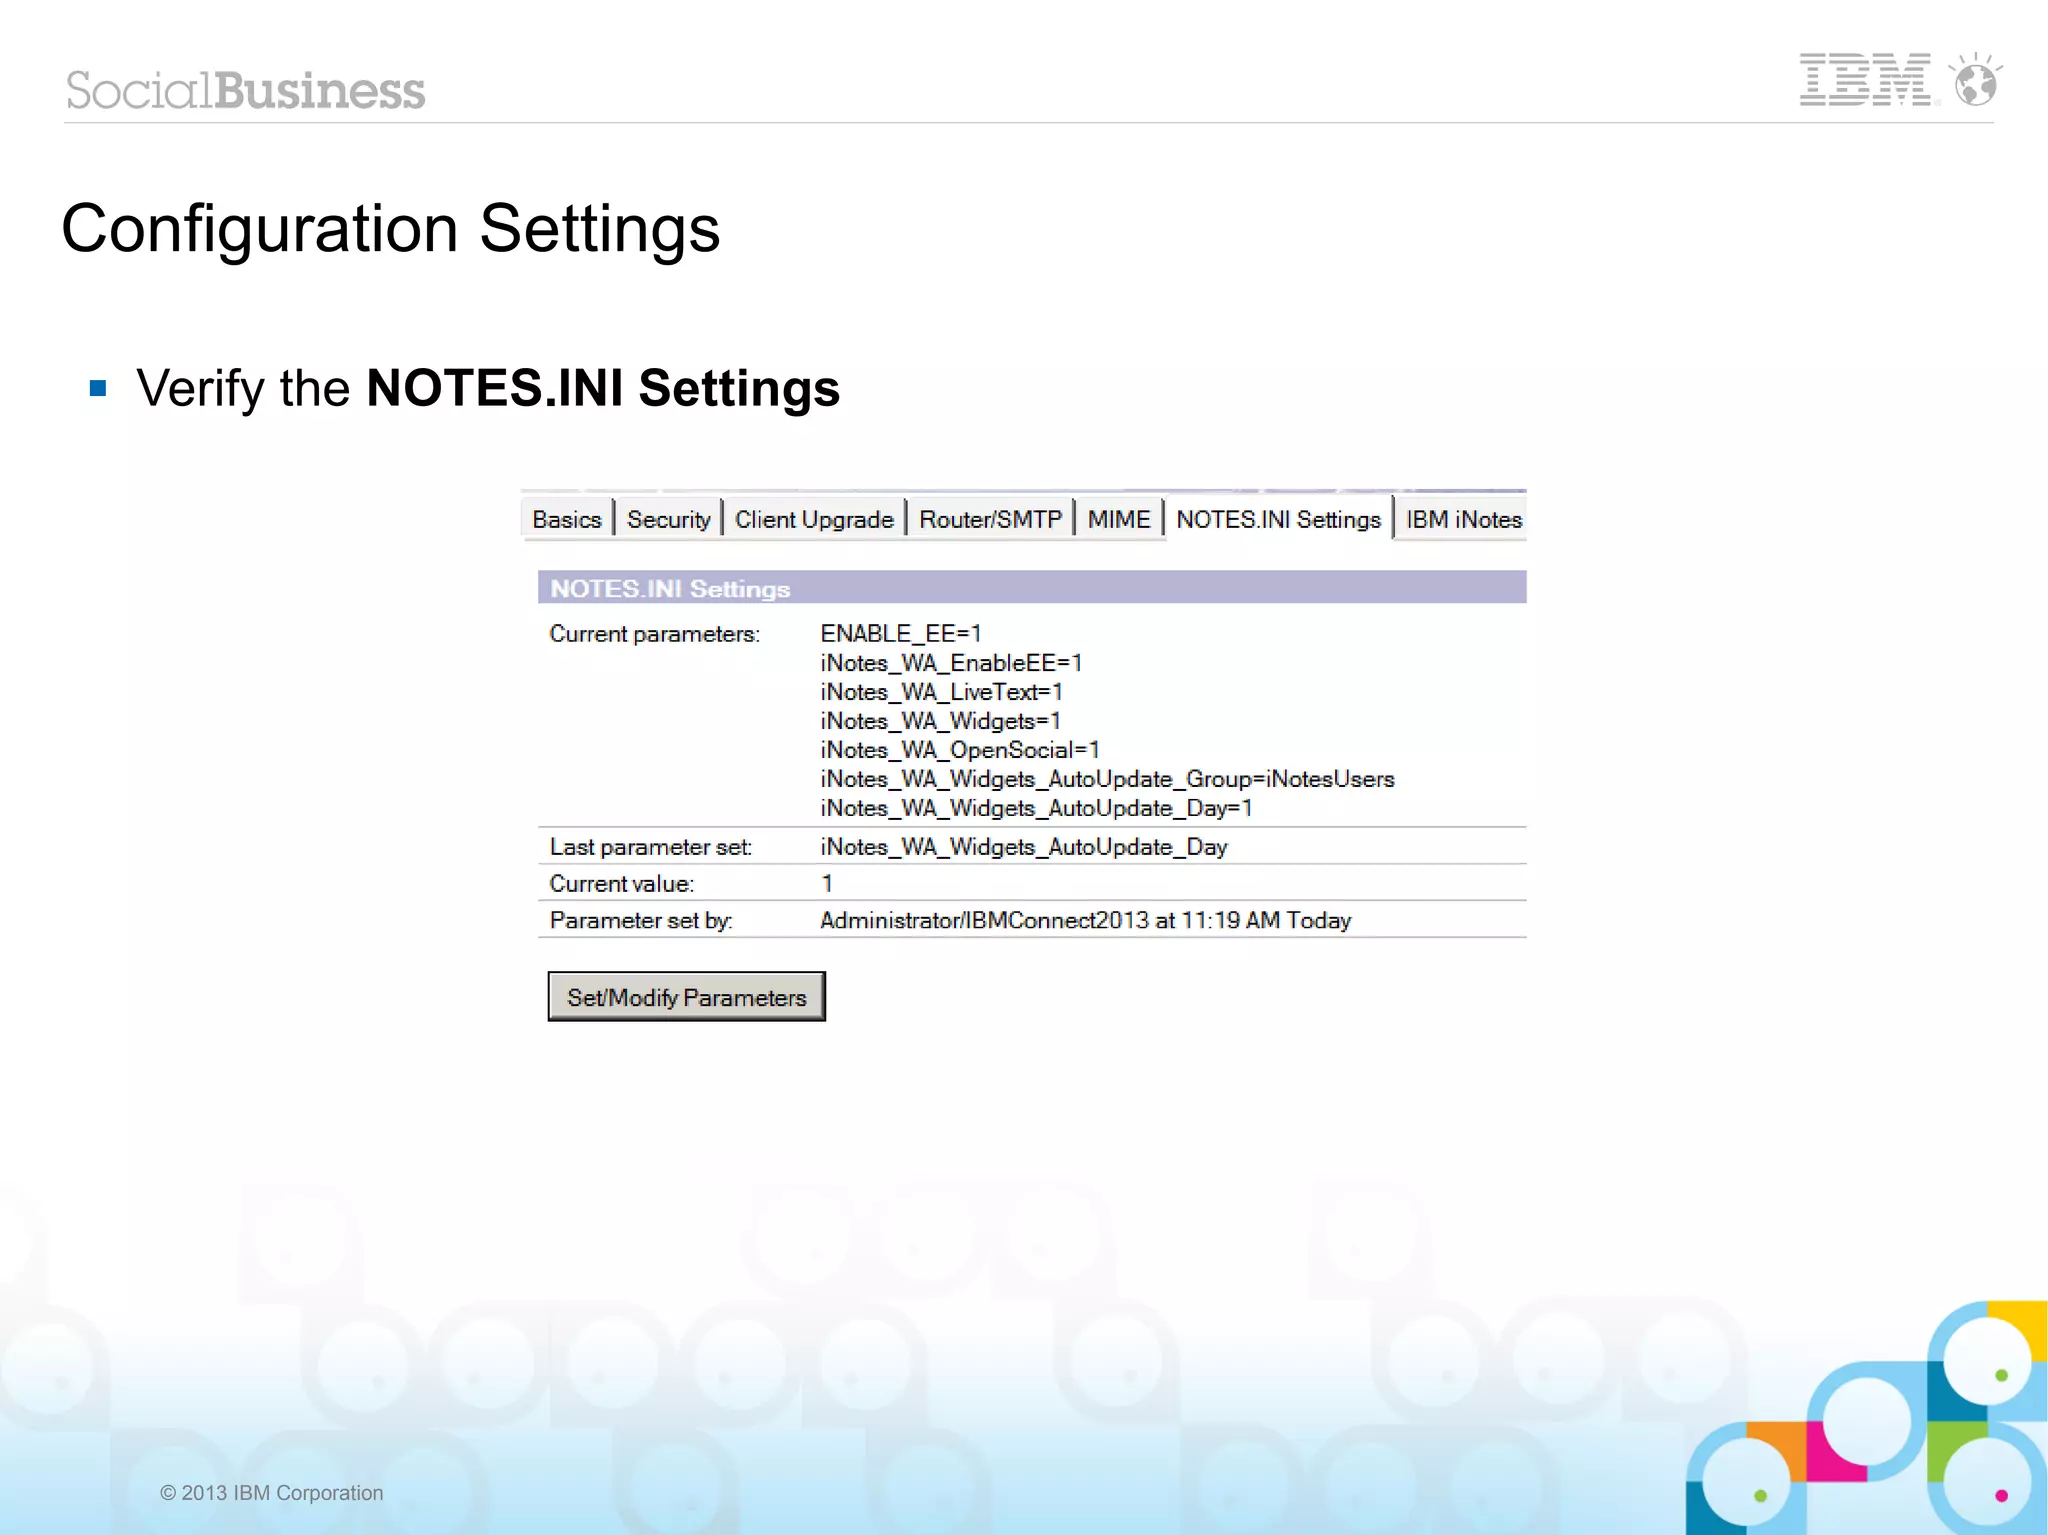Click the Configuration Settings slide title

(391, 229)
